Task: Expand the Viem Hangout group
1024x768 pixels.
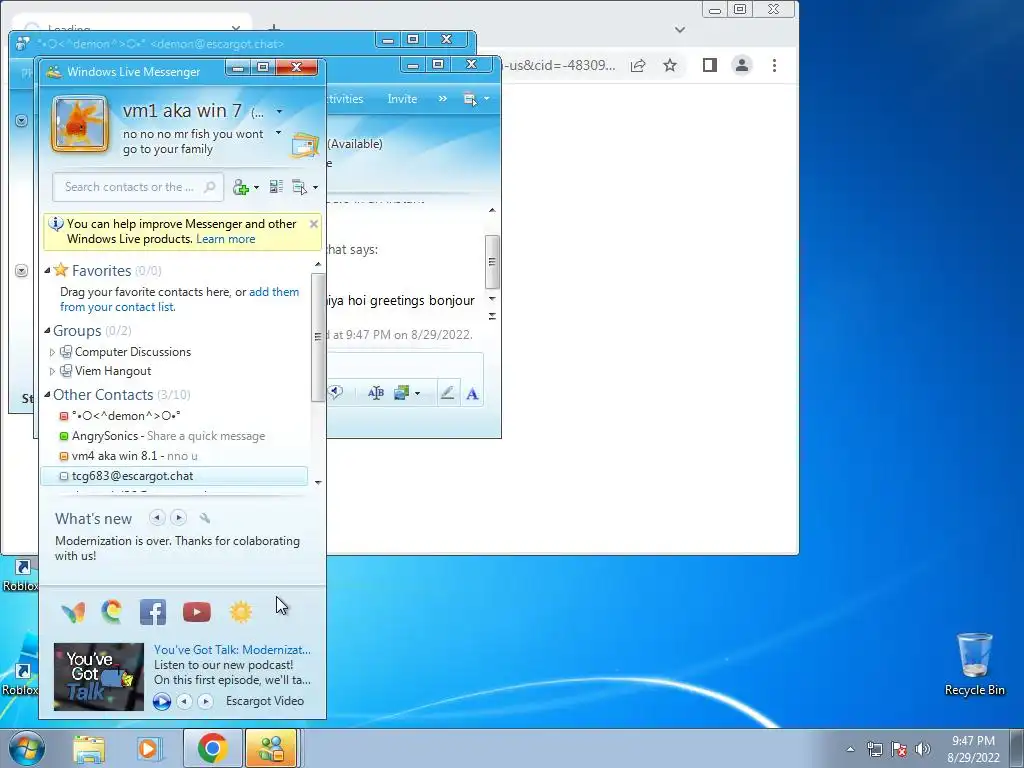Action: (x=52, y=371)
